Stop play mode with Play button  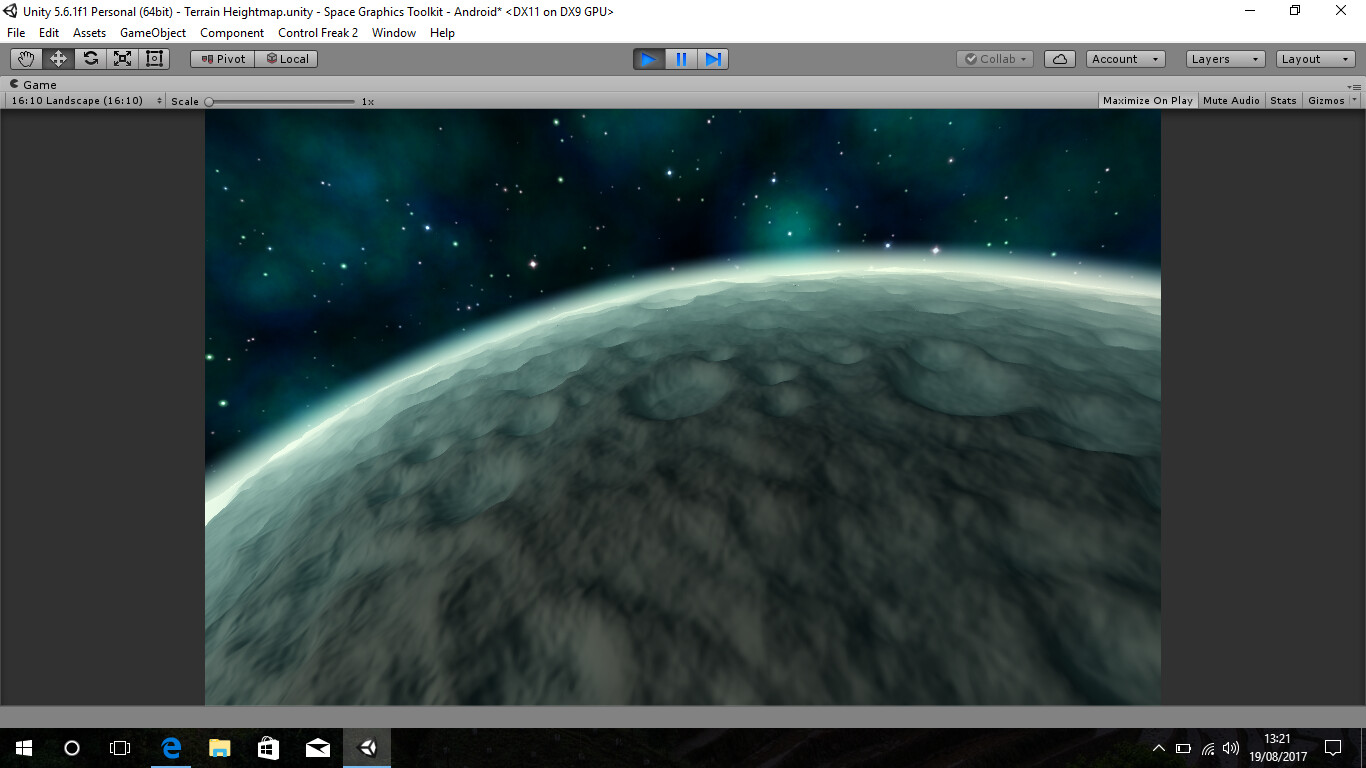(x=648, y=59)
